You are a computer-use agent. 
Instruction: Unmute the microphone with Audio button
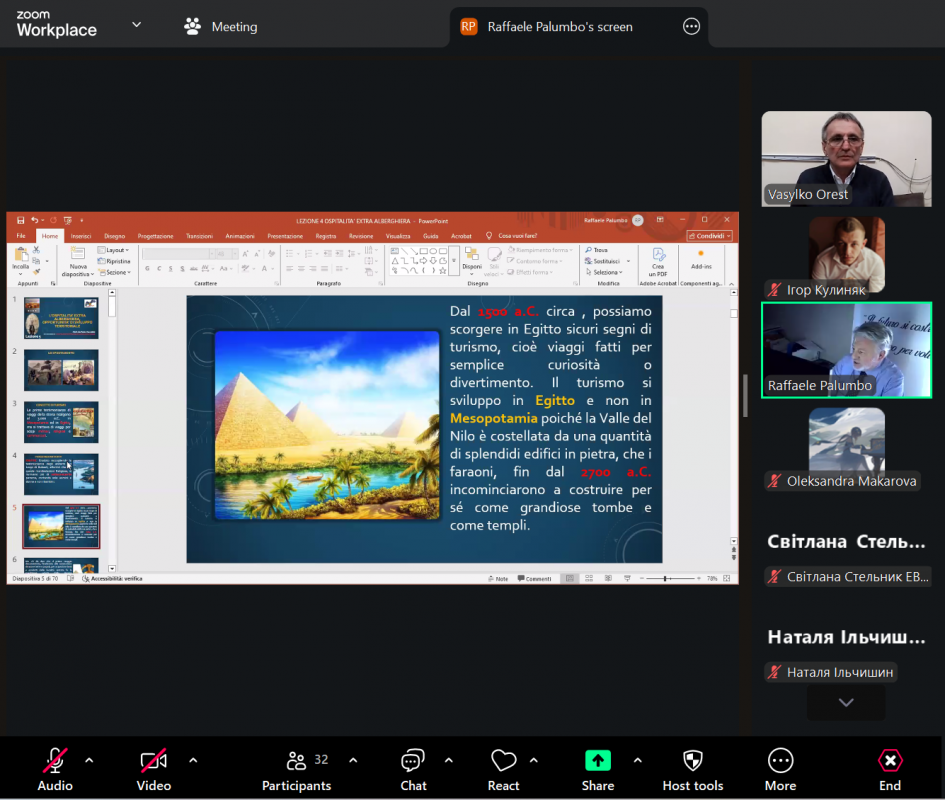pyautogui.click(x=55, y=769)
